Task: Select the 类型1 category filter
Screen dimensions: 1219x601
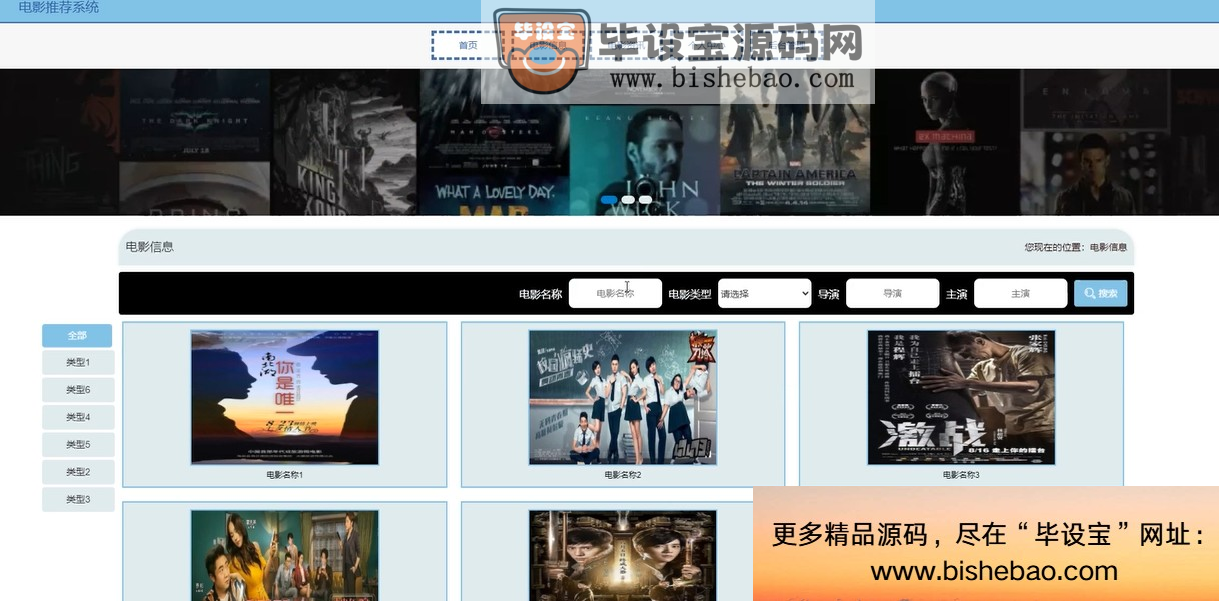Action: pyautogui.click(x=77, y=363)
